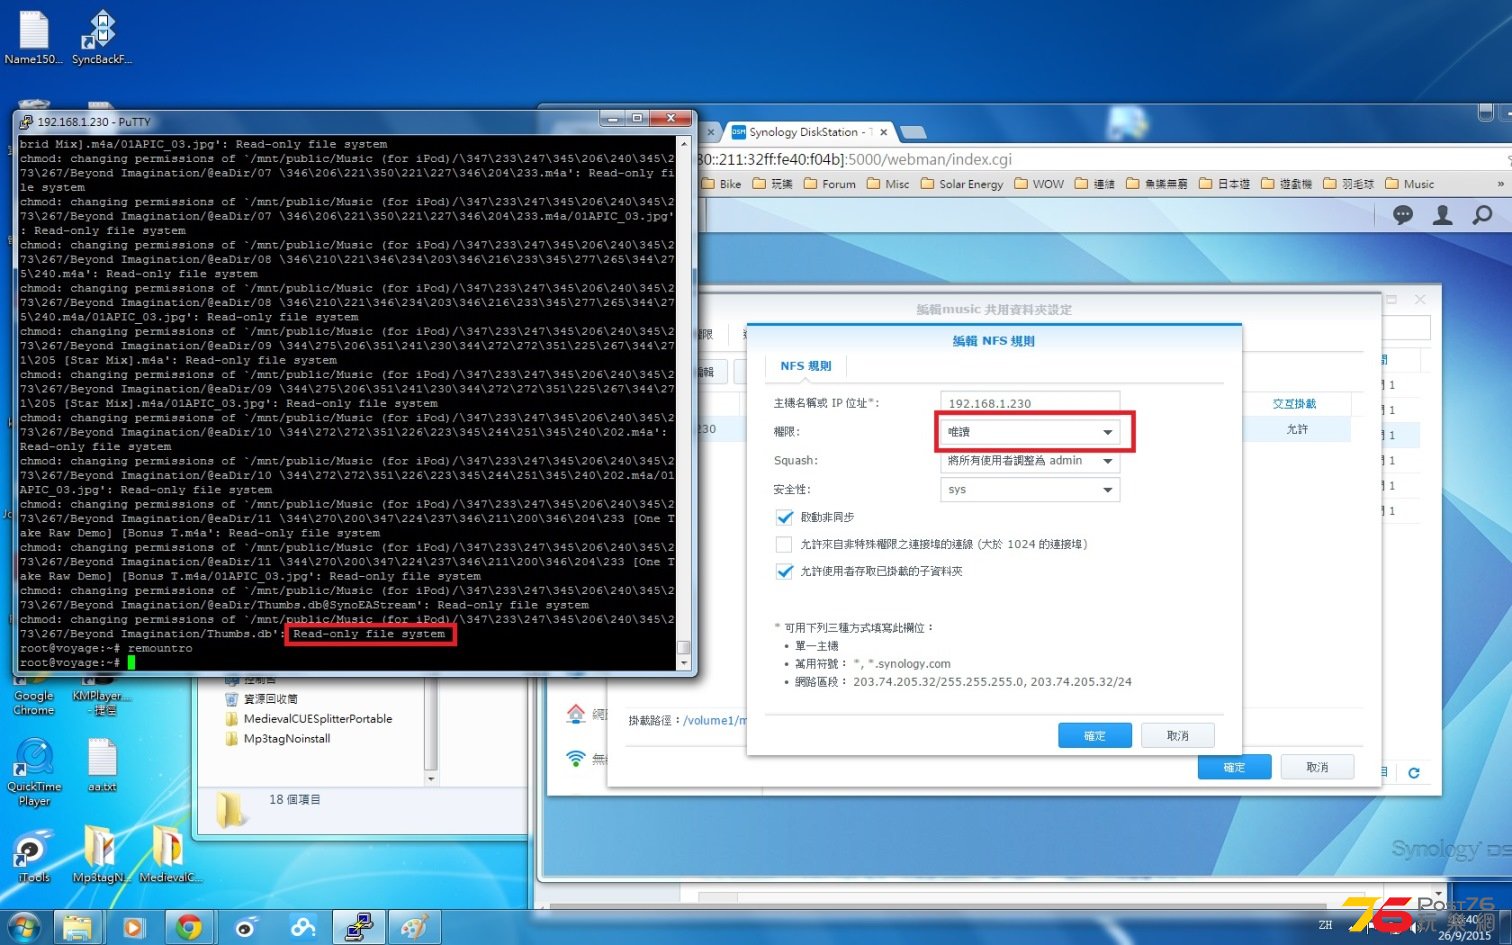This screenshot has height=945, width=1512.
Task: Click DSM favicon on Synology DiskStation tab
Action: tap(738, 132)
